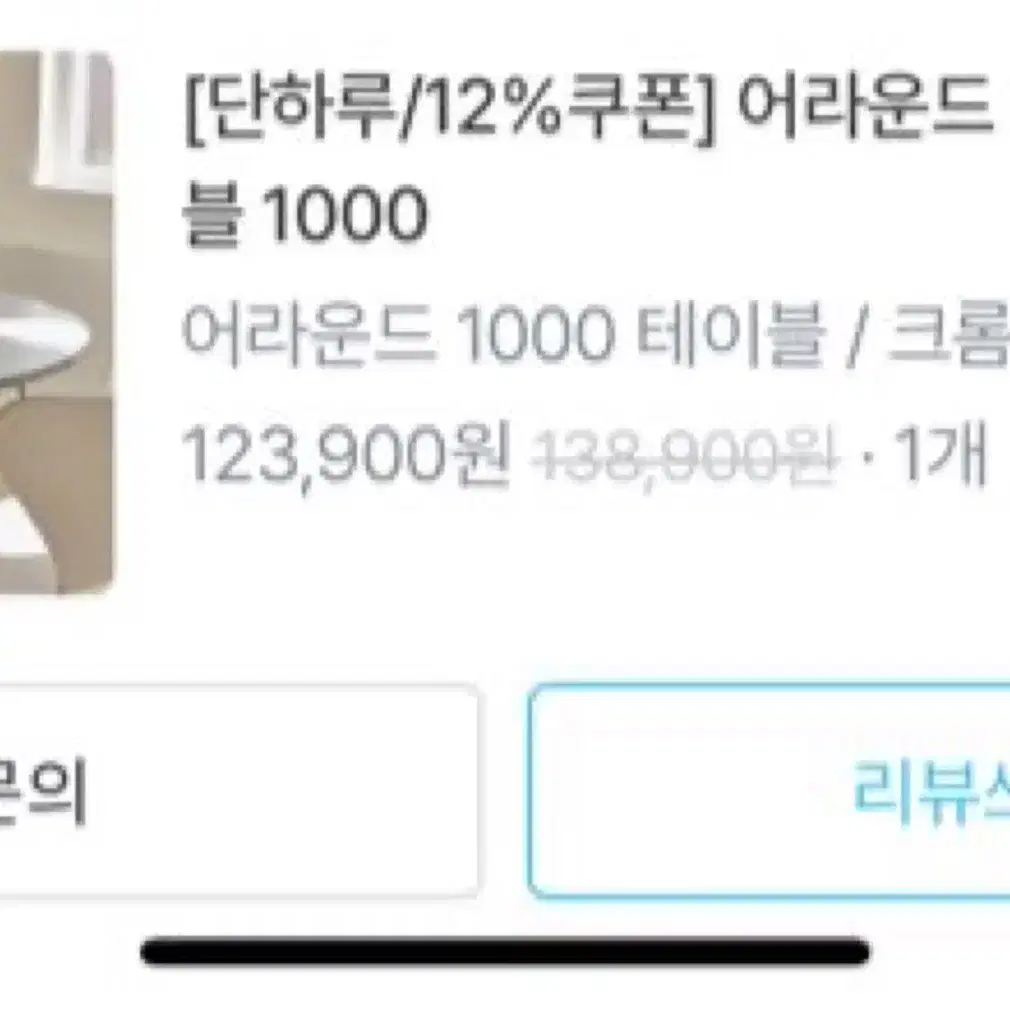Tap option text 어라운드 1000 테이블
The height and width of the screenshot is (1010, 1010).
pyautogui.click(x=504, y=334)
